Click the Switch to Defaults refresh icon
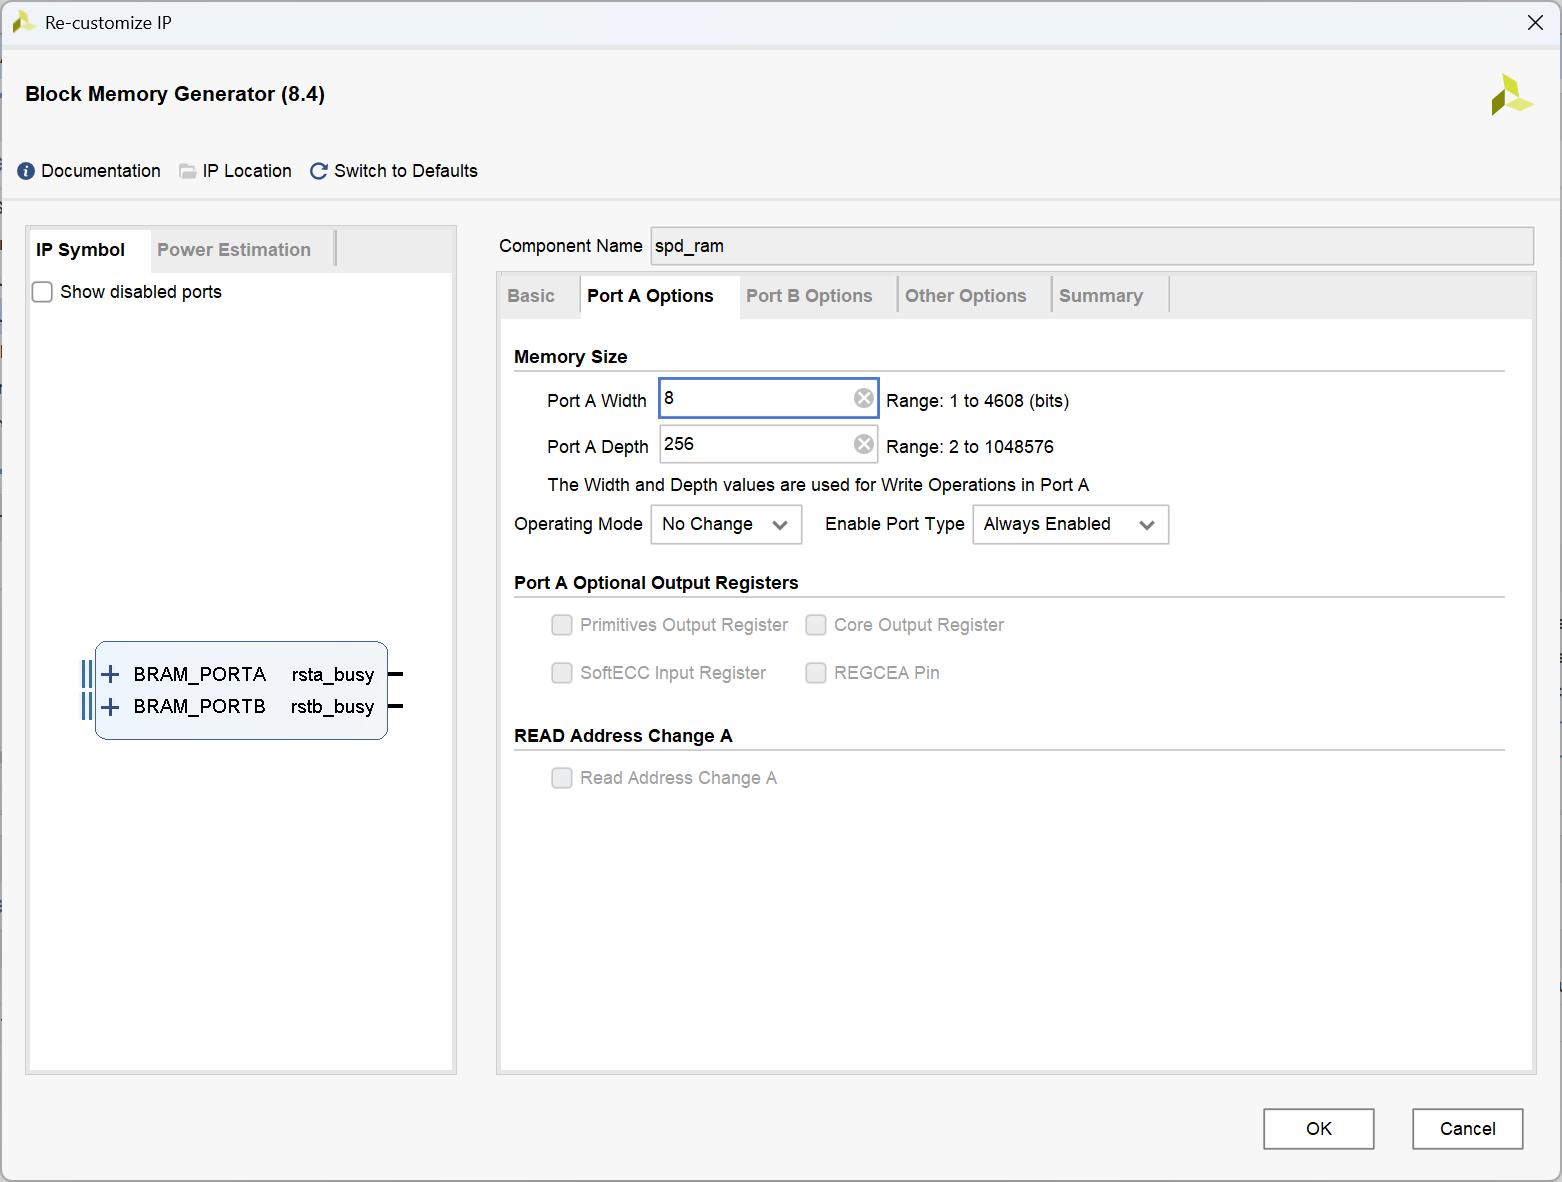Screen dimensions: 1562x1182 pyautogui.click(x=319, y=171)
